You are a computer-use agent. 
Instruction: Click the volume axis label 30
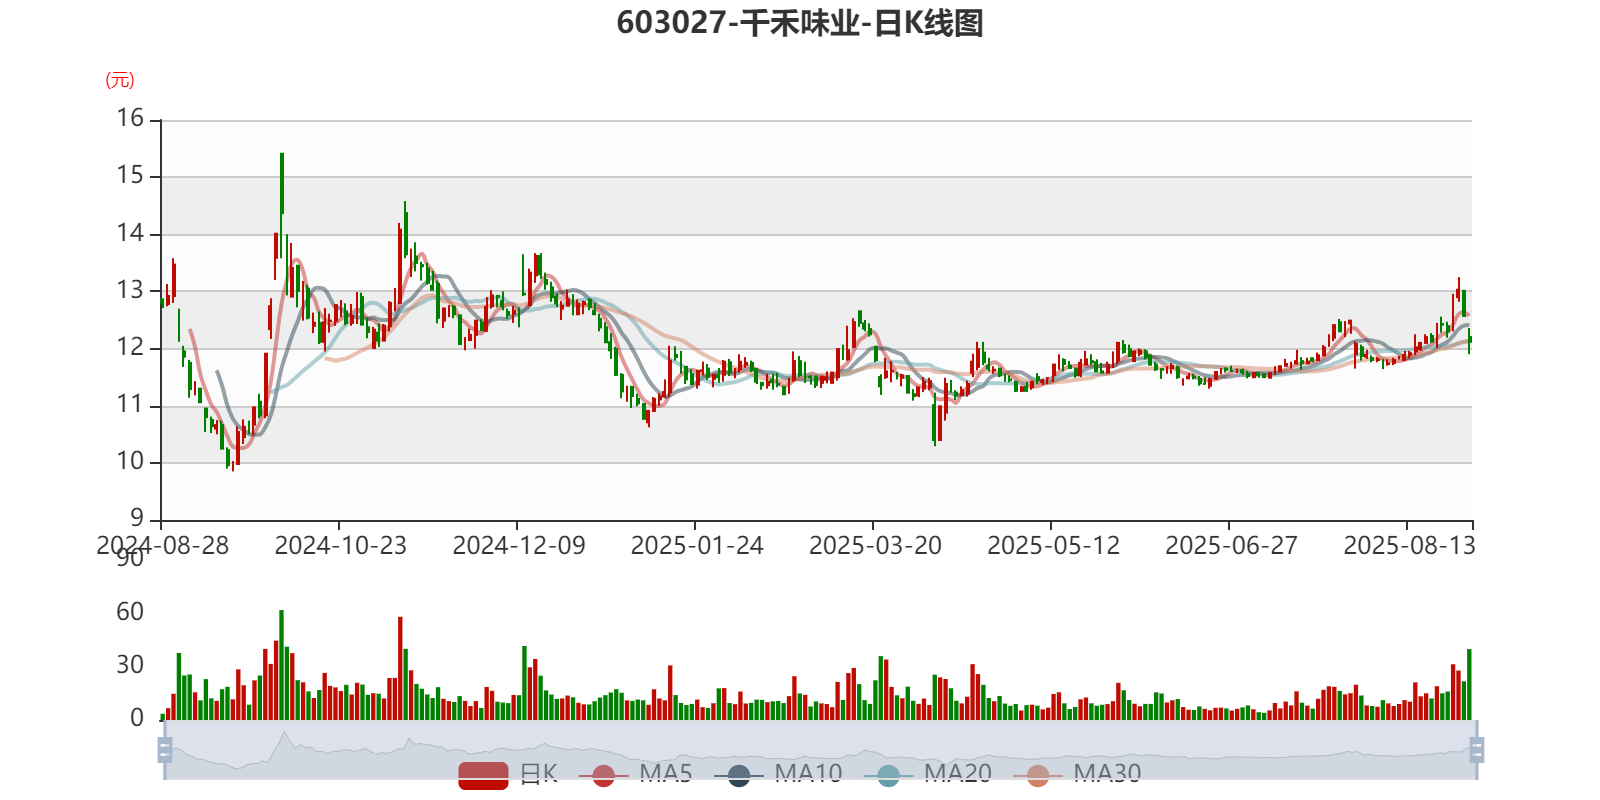(130, 664)
